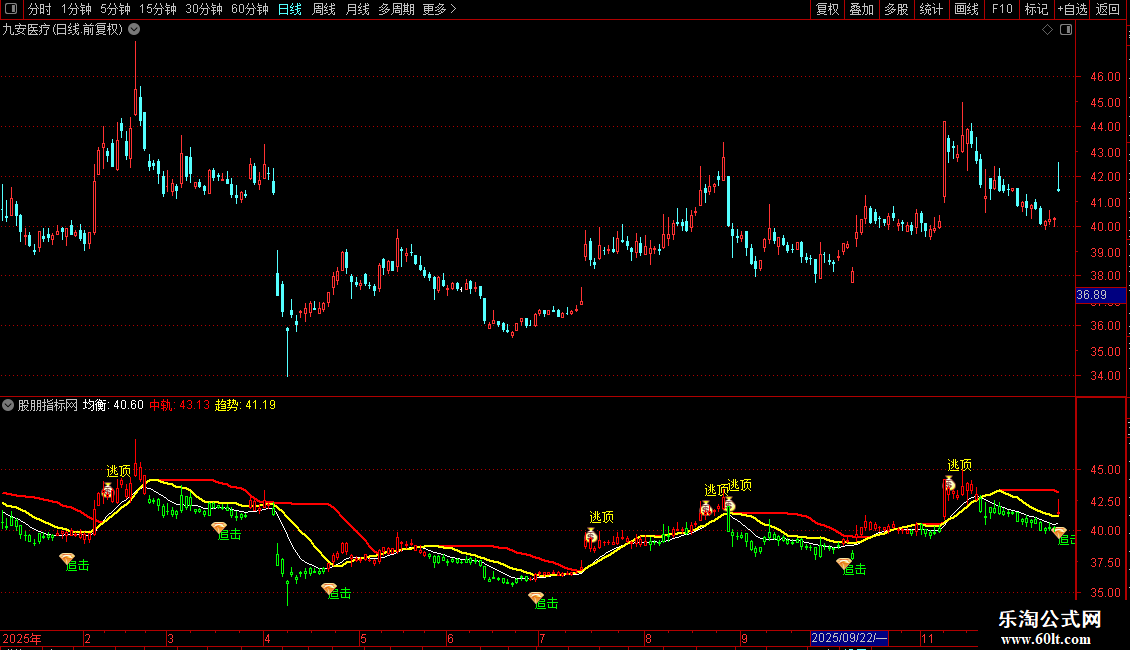Click the 2025年 label on time axis
1130x650 pixels.
point(22,638)
